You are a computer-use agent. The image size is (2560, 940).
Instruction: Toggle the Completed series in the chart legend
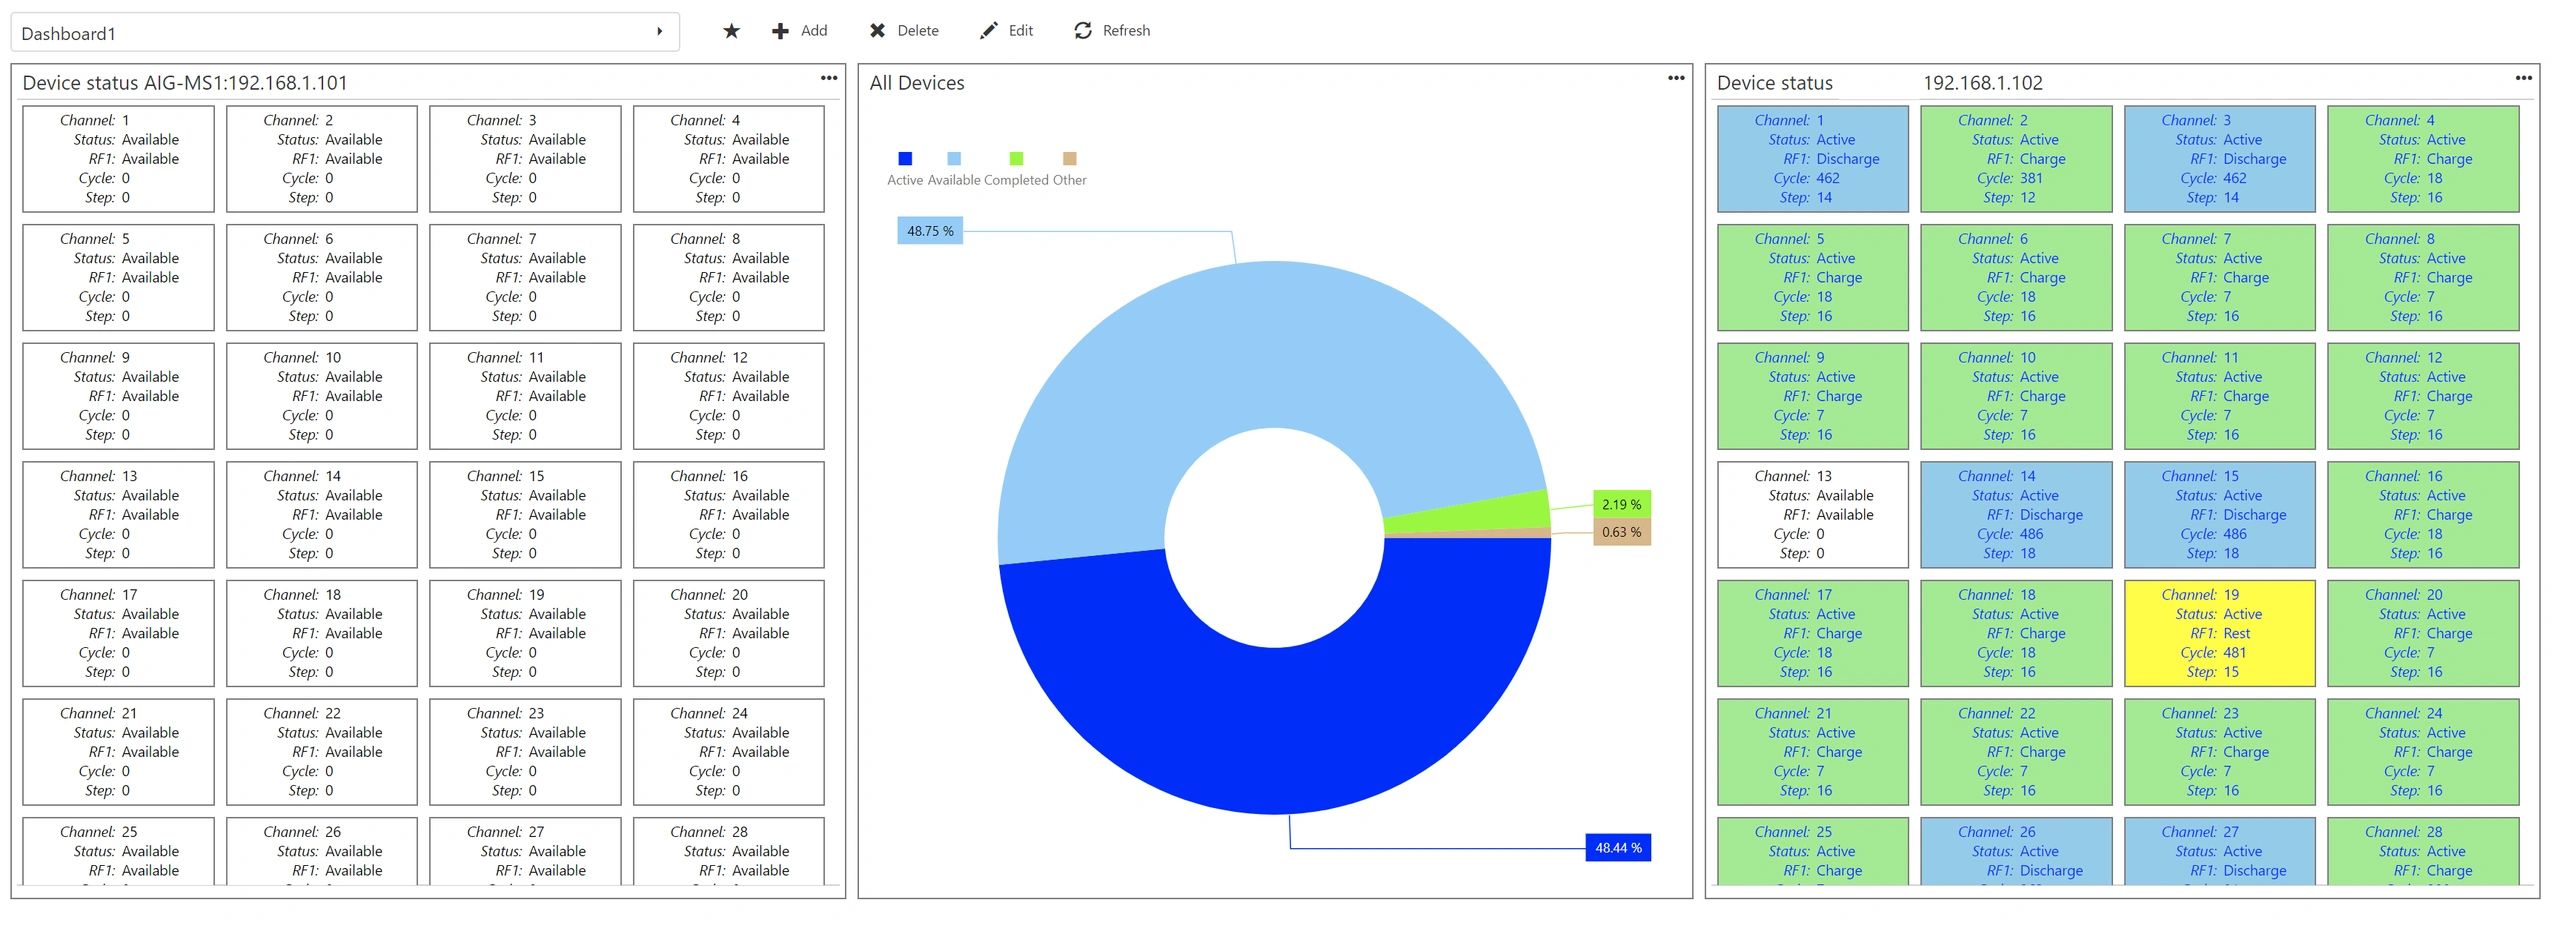pos(1015,158)
